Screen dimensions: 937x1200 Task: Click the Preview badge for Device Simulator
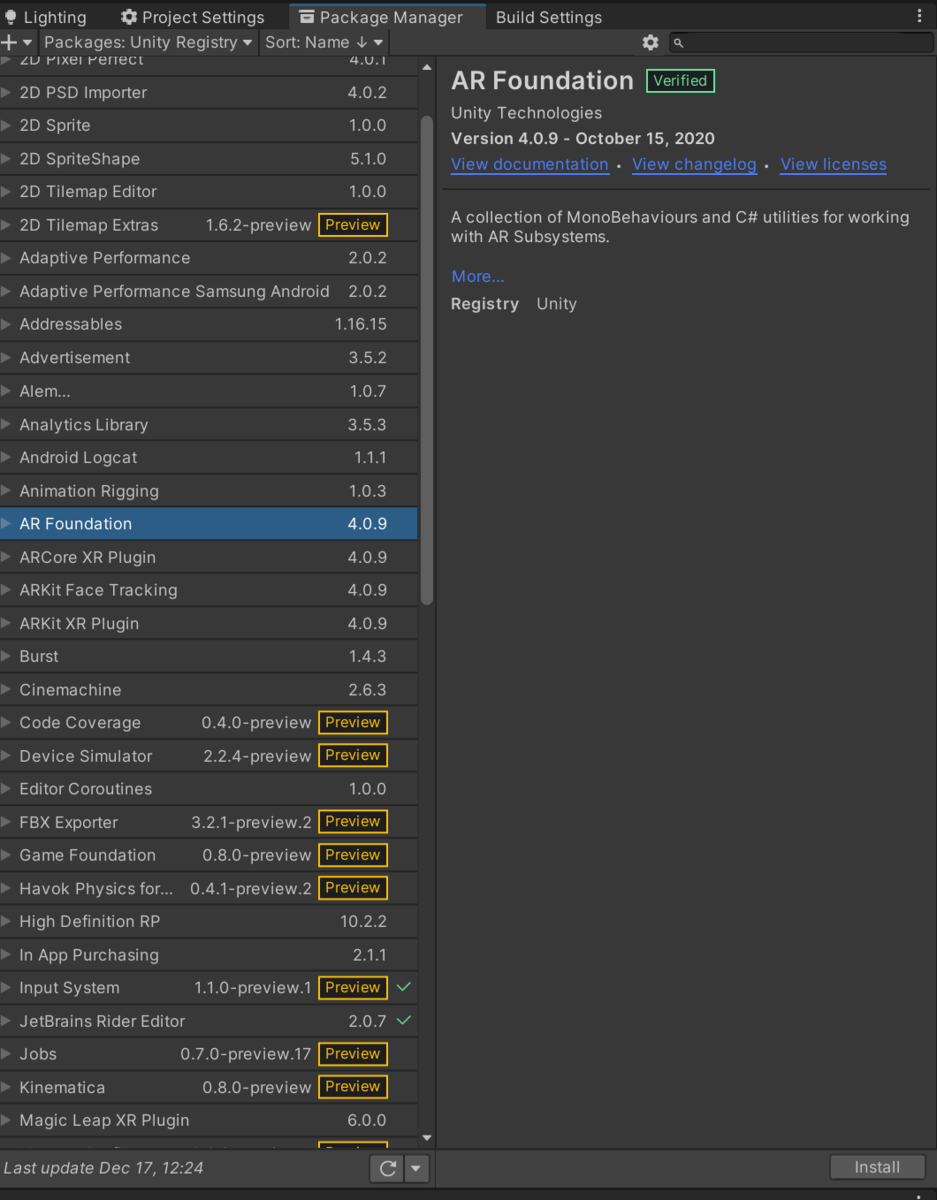tap(353, 755)
